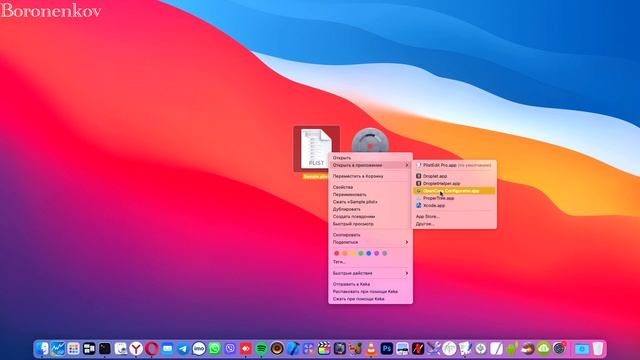Apply the purple tag color
This screenshot has width=640, height=360.
tap(377, 253)
